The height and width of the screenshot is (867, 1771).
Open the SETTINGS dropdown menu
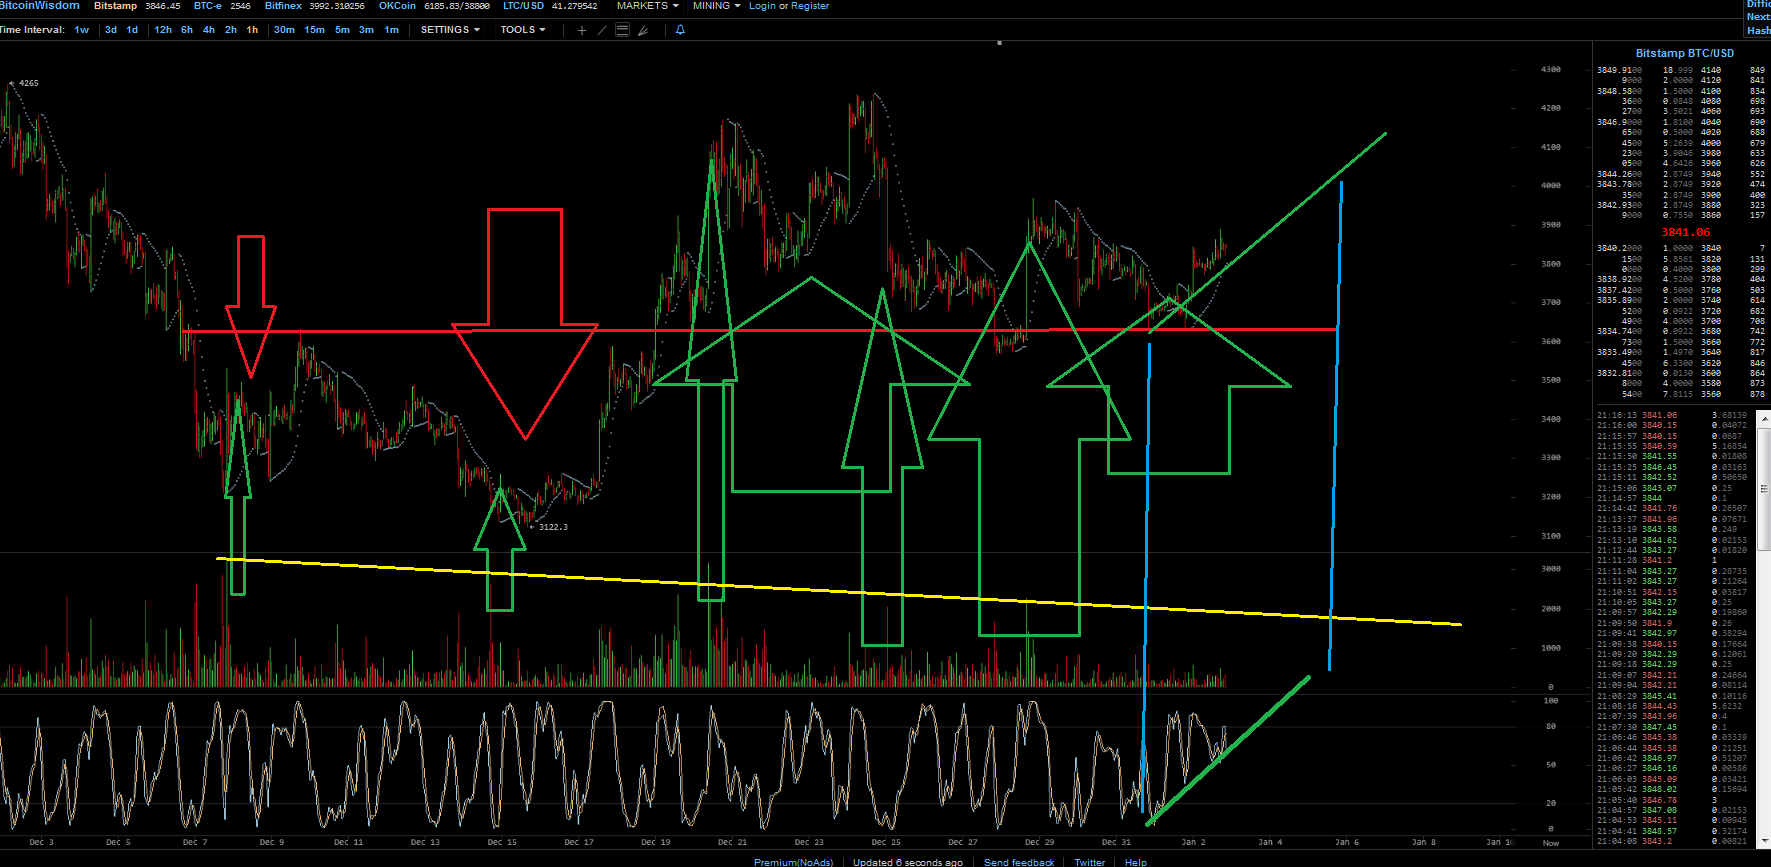tap(450, 30)
